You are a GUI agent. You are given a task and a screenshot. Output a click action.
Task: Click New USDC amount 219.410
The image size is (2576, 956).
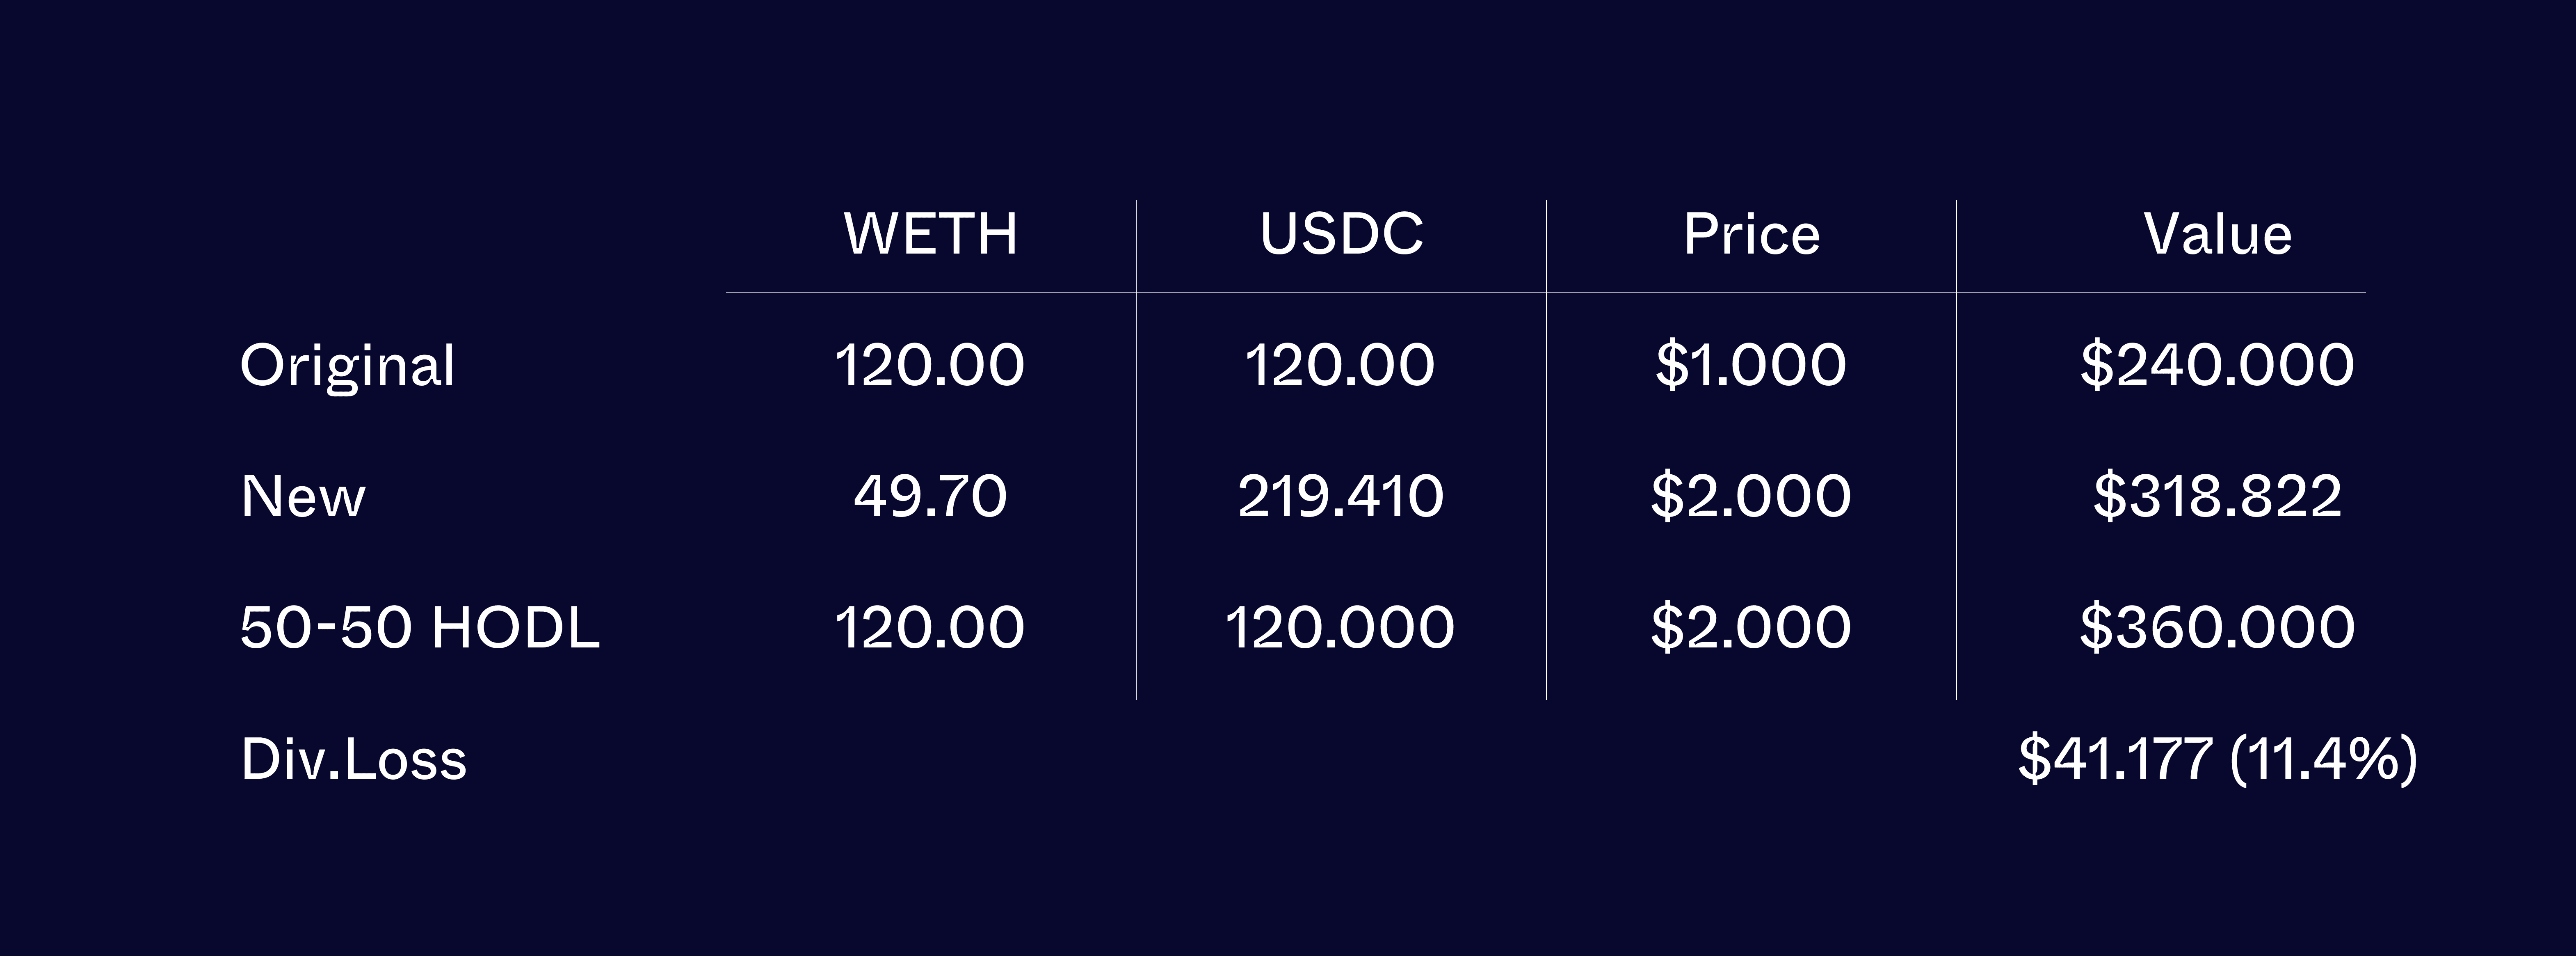1340,496
